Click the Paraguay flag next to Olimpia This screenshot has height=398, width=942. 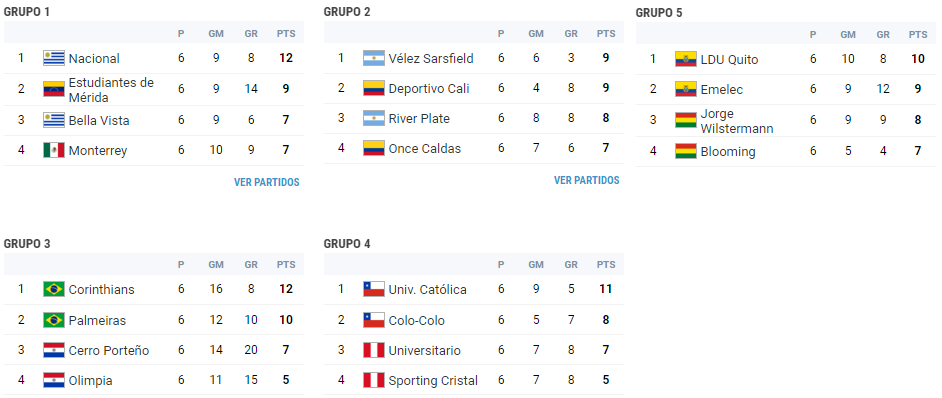click(x=54, y=381)
